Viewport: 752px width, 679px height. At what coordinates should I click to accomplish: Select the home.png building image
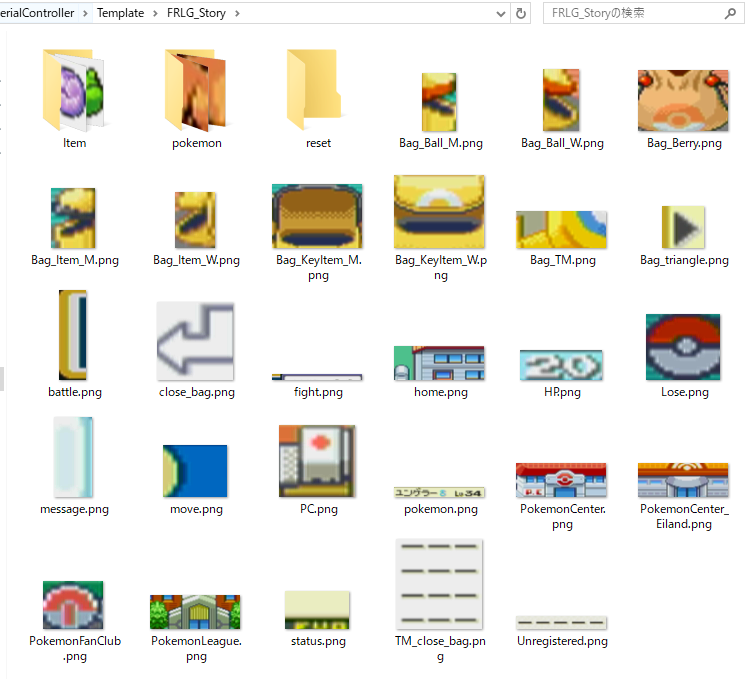click(439, 363)
